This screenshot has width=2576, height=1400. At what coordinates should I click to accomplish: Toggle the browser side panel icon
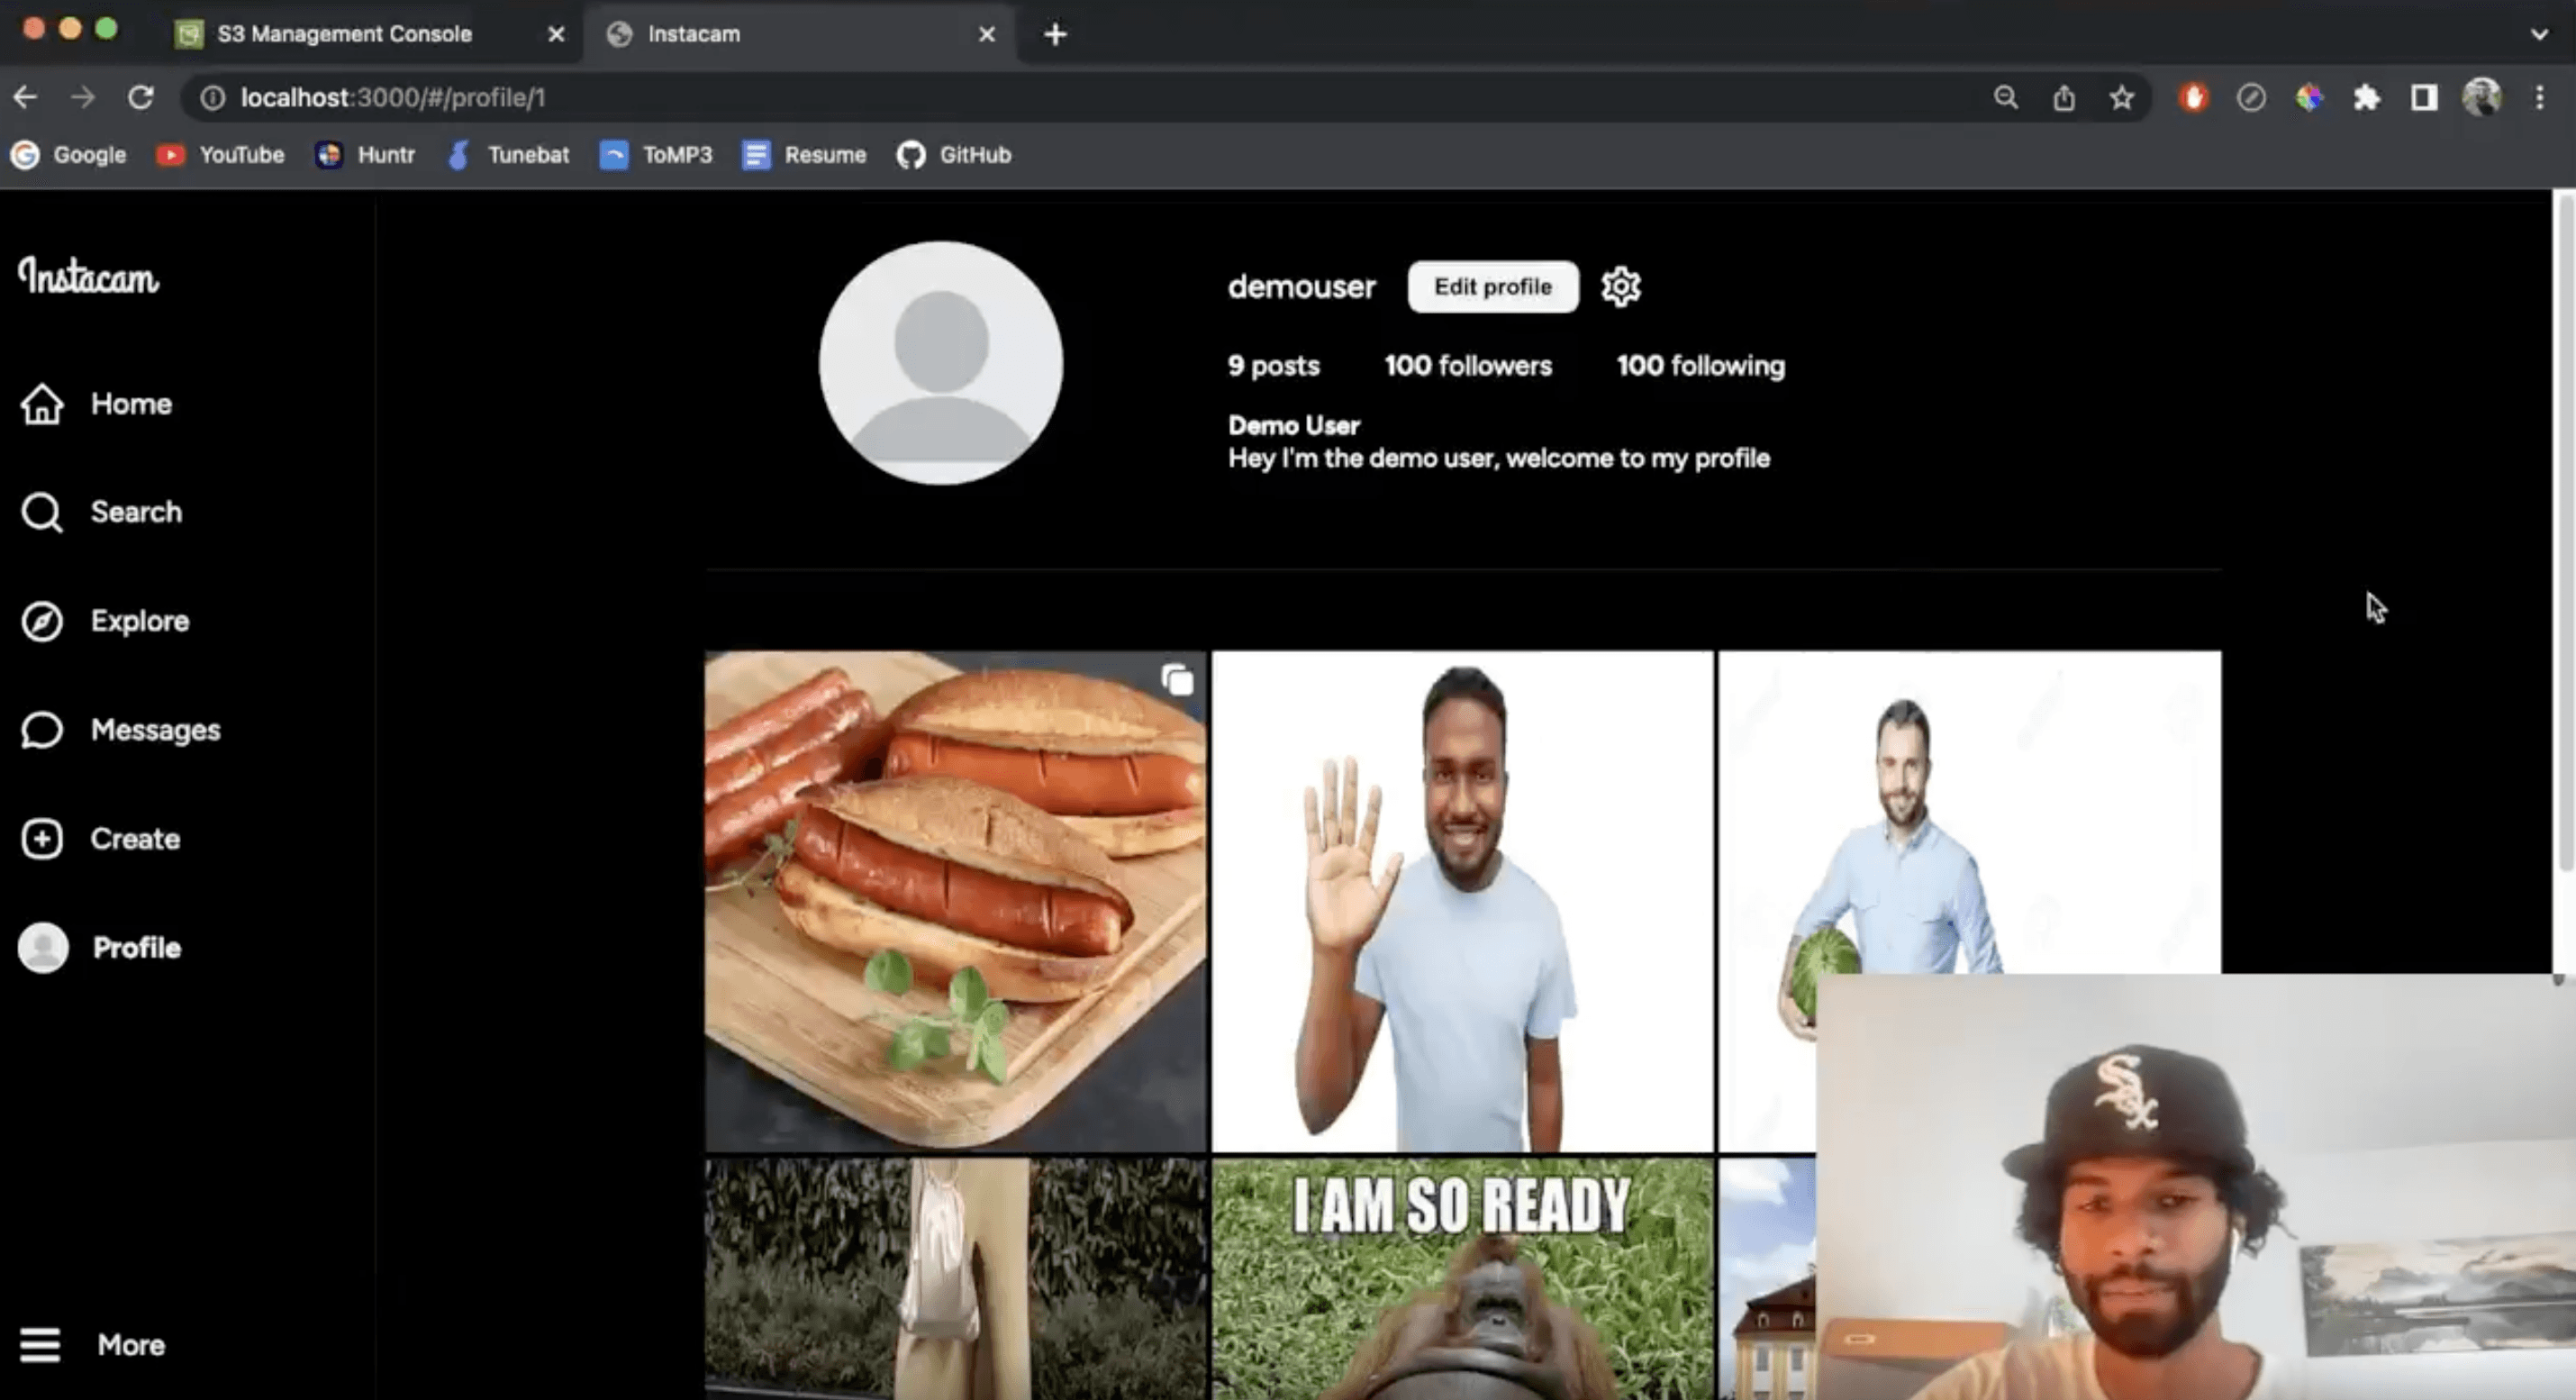[x=2424, y=97]
